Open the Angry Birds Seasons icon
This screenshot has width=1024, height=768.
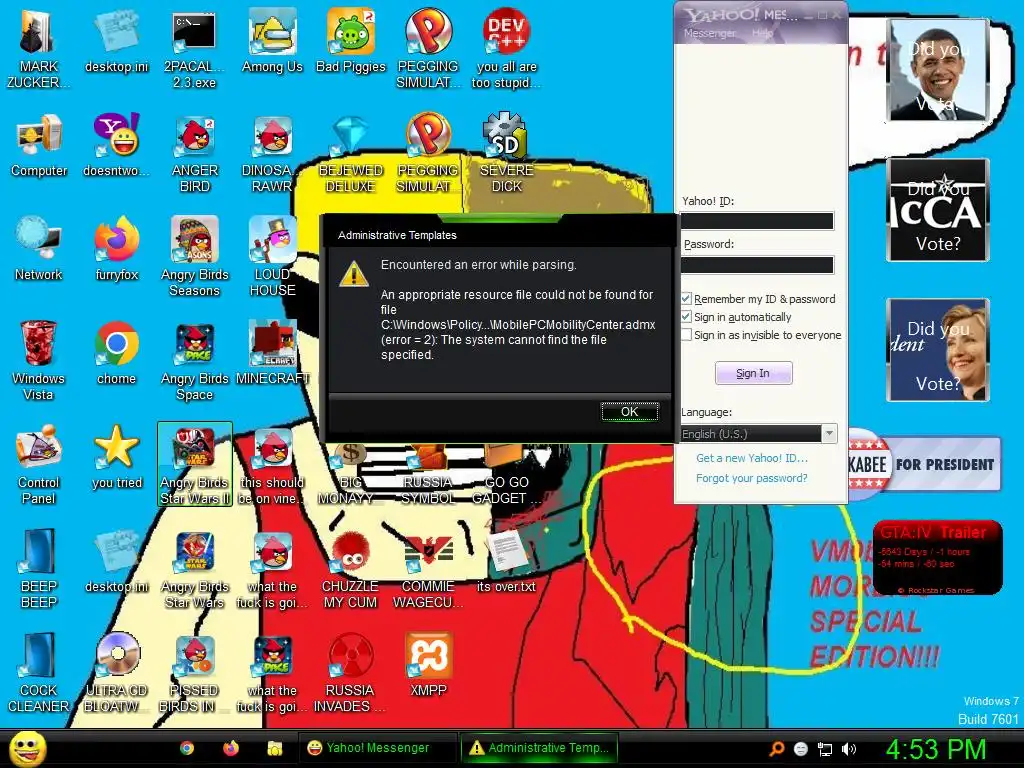(x=194, y=257)
